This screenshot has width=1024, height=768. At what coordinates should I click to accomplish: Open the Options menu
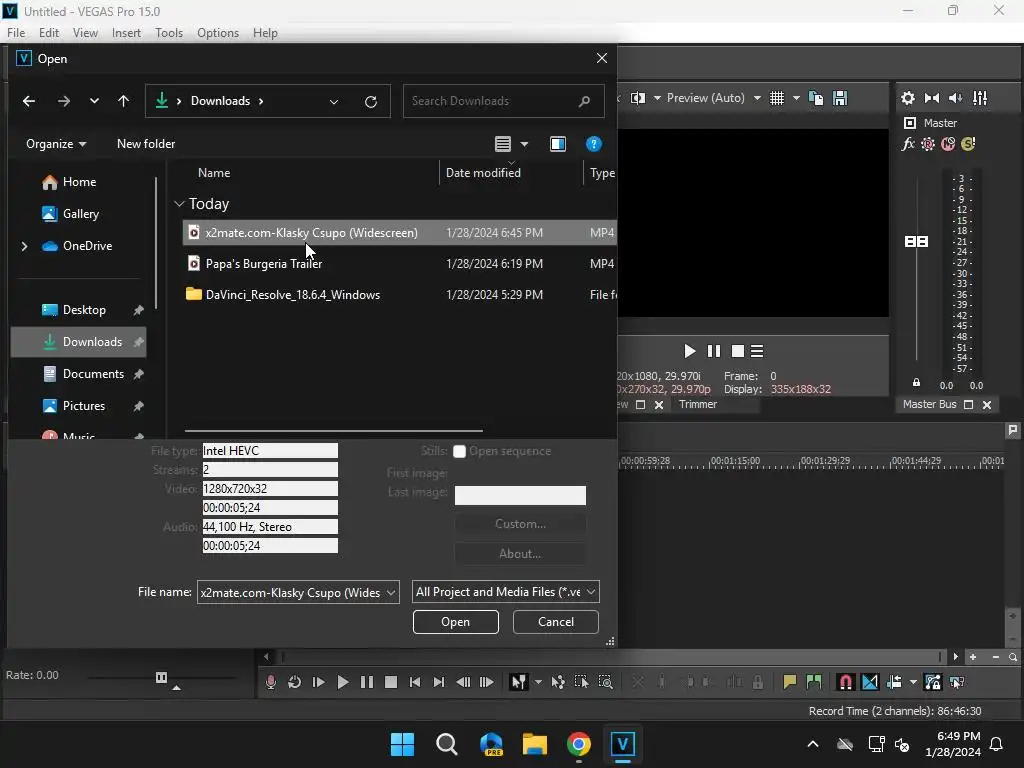point(217,33)
